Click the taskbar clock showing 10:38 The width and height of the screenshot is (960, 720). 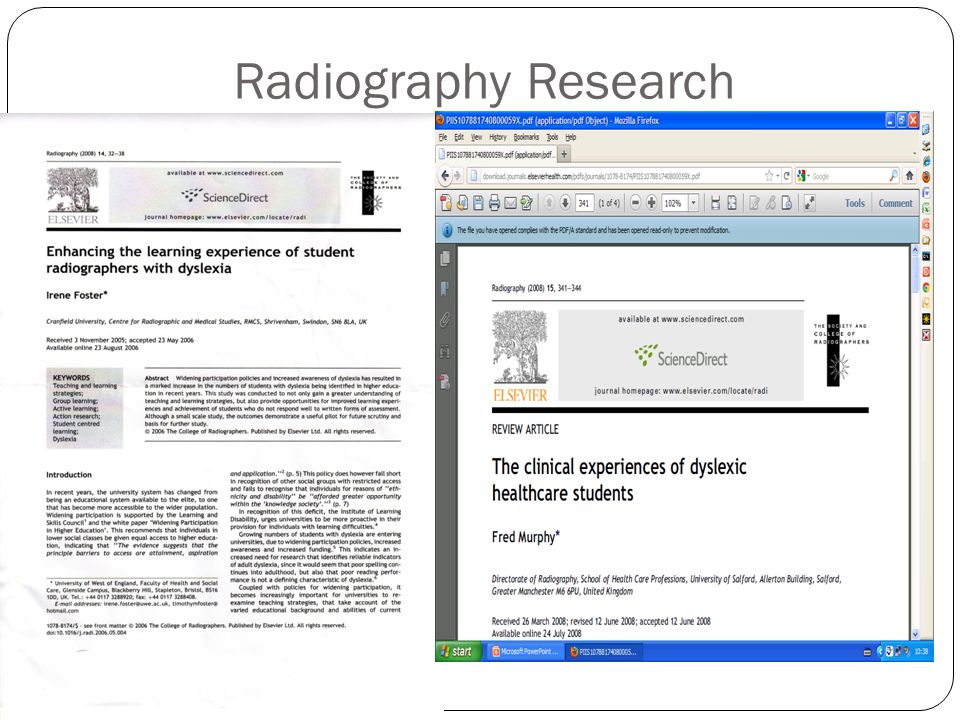(x=921, y=652)
